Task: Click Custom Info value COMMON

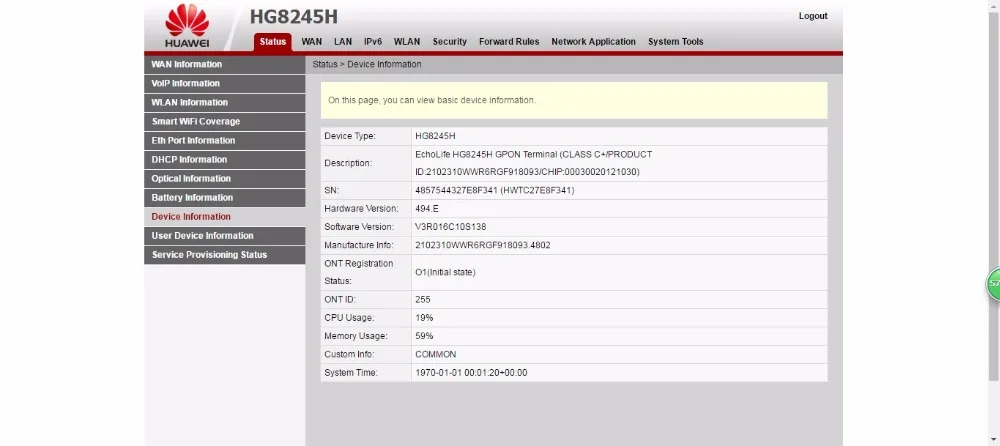Action: 436,354
